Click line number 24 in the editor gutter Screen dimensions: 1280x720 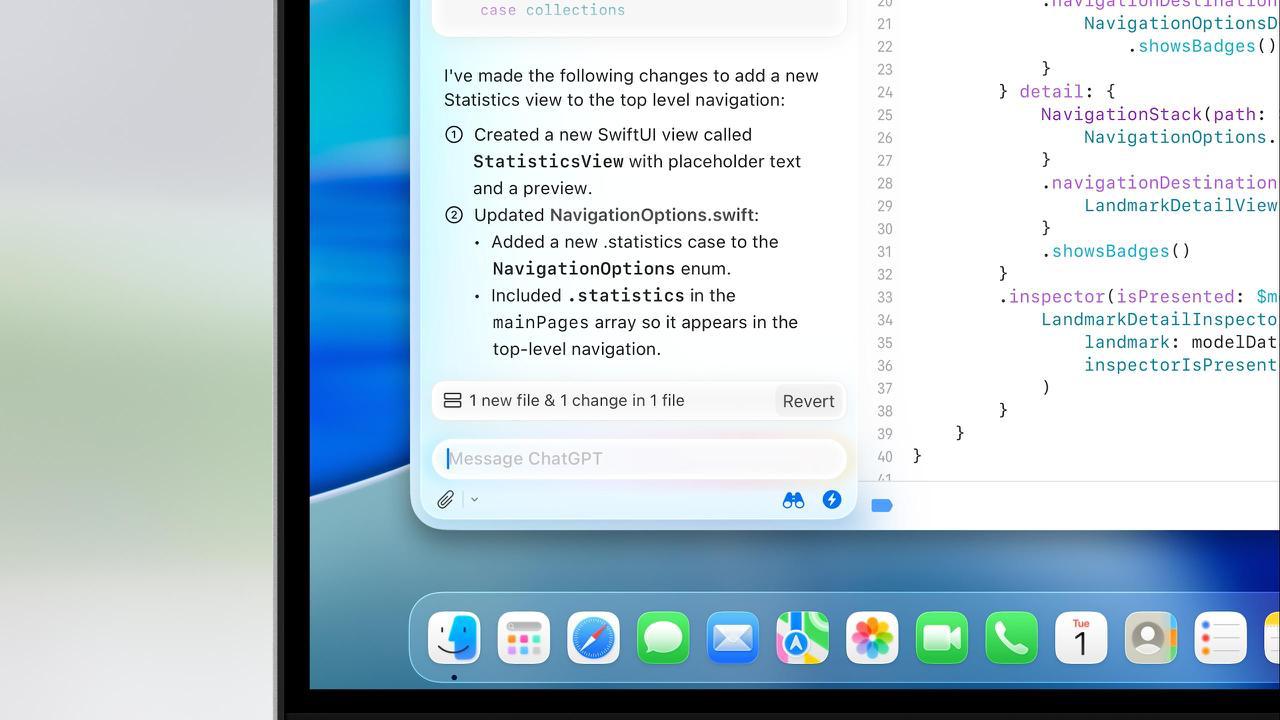point(884,92)
